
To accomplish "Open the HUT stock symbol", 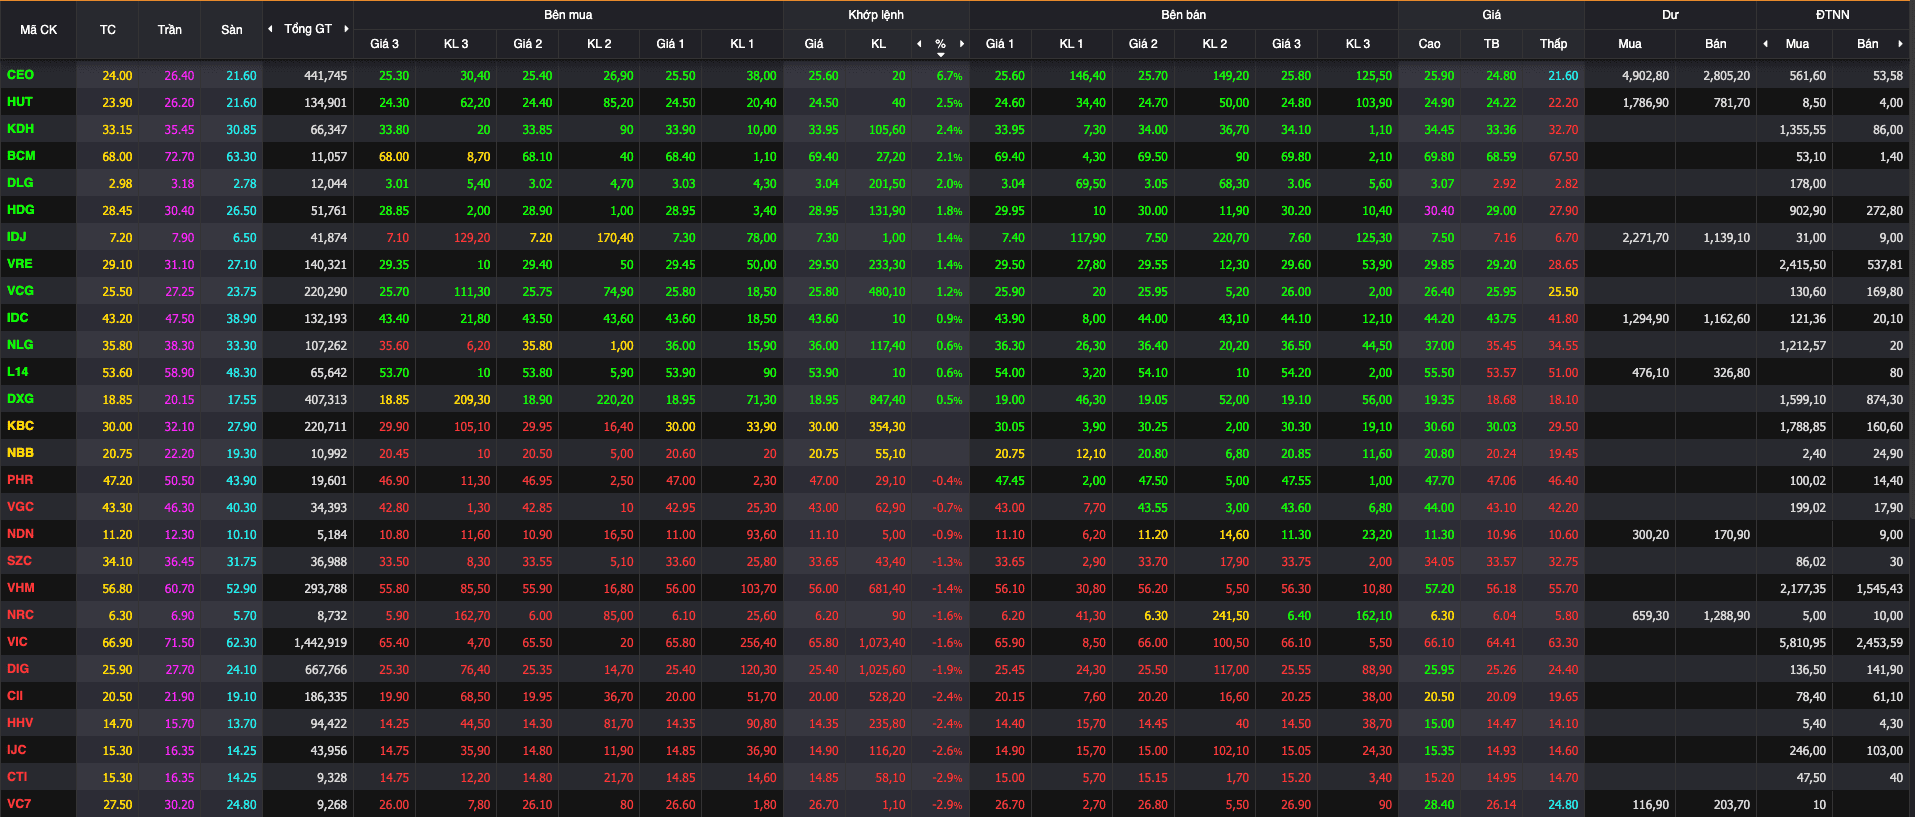I will [20, 102].
